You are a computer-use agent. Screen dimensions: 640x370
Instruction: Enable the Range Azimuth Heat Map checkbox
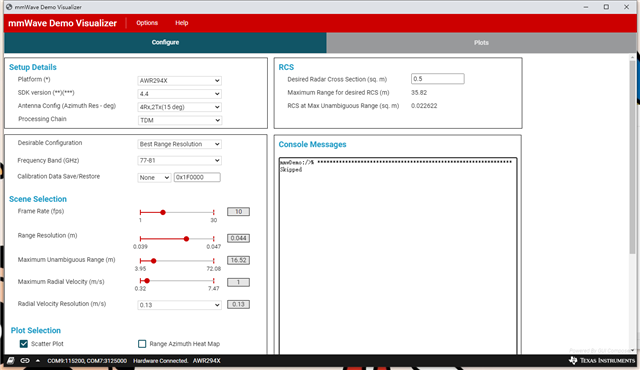click(142, 344)
